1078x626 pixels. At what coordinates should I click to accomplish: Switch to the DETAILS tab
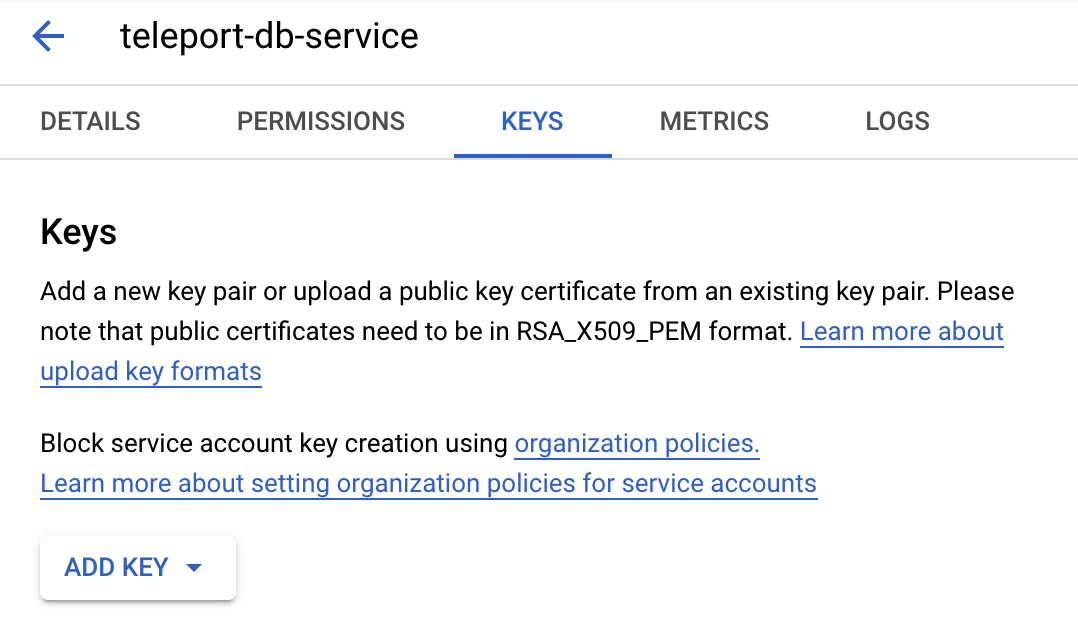pyautogui.click(x=89, y=121)
